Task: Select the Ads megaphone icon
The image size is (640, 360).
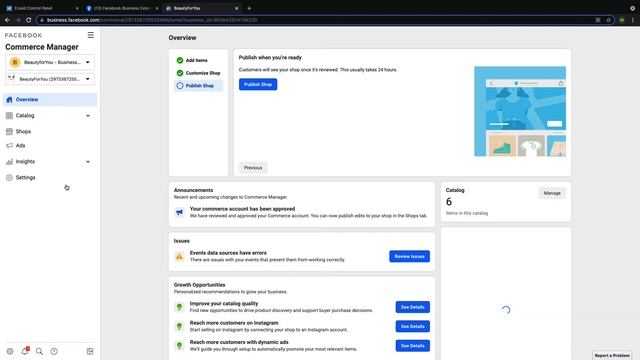Action: click(9, 146)
